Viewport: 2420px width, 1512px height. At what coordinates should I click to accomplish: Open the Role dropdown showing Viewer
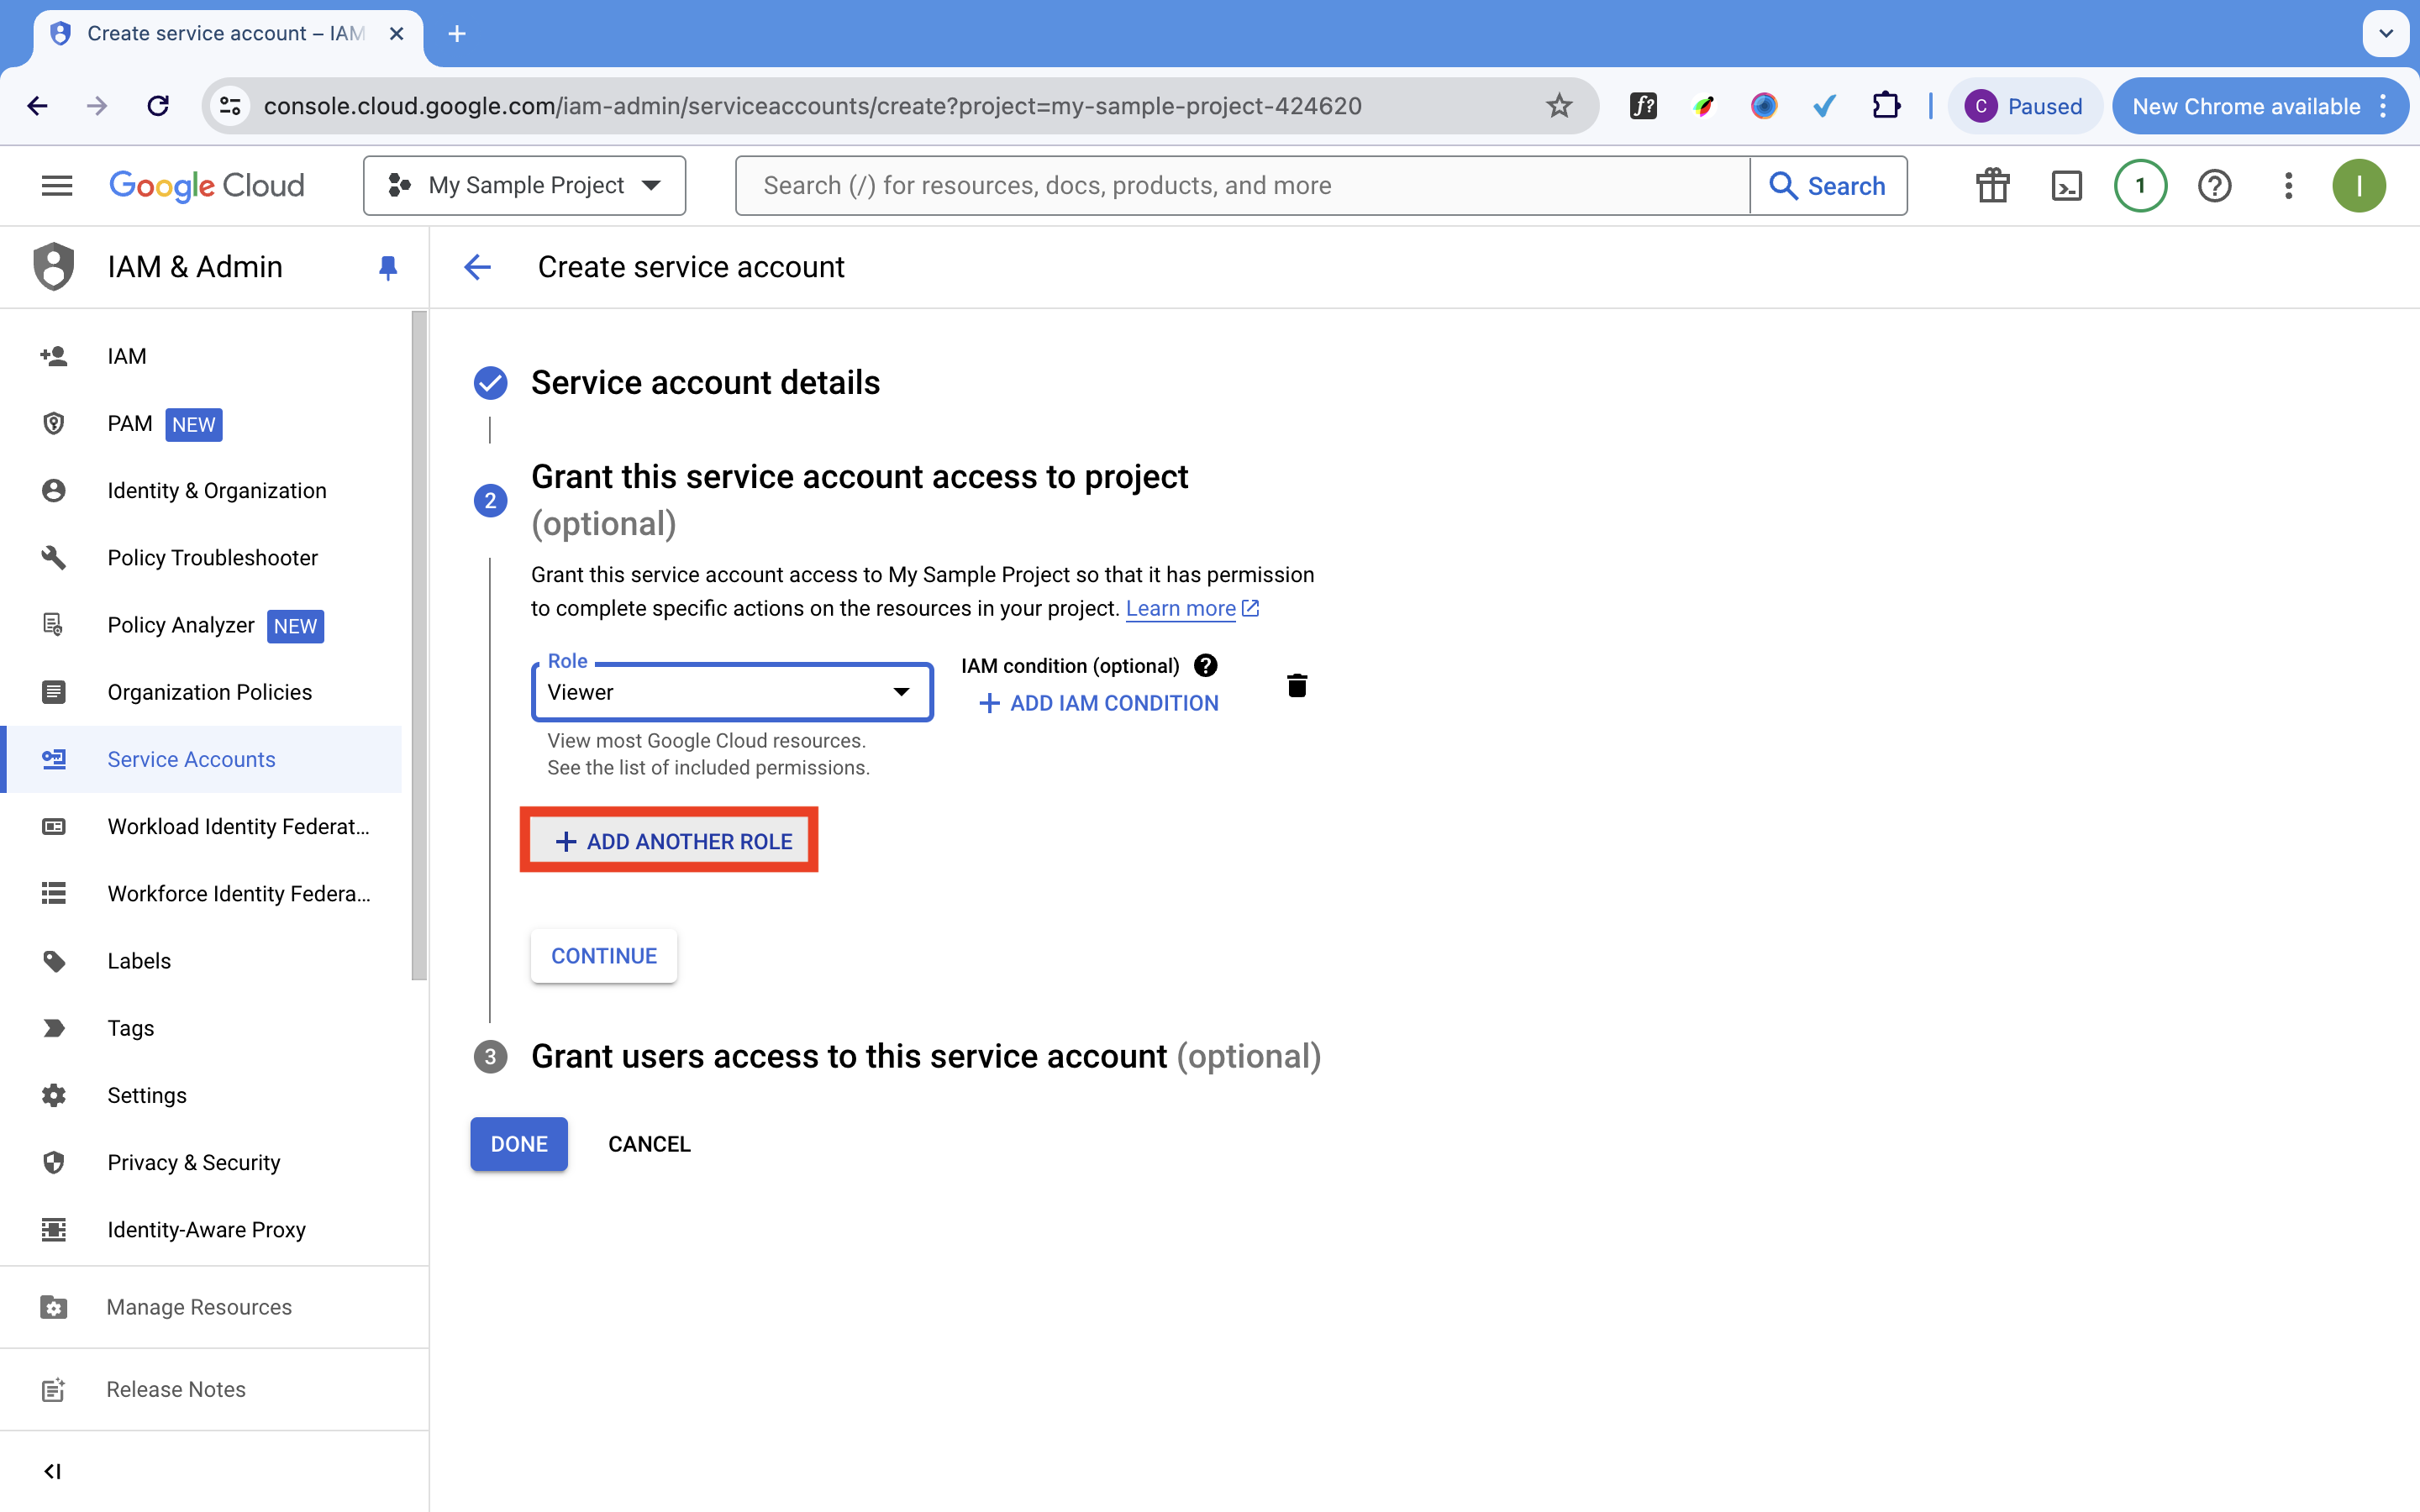tap(732, 692)
